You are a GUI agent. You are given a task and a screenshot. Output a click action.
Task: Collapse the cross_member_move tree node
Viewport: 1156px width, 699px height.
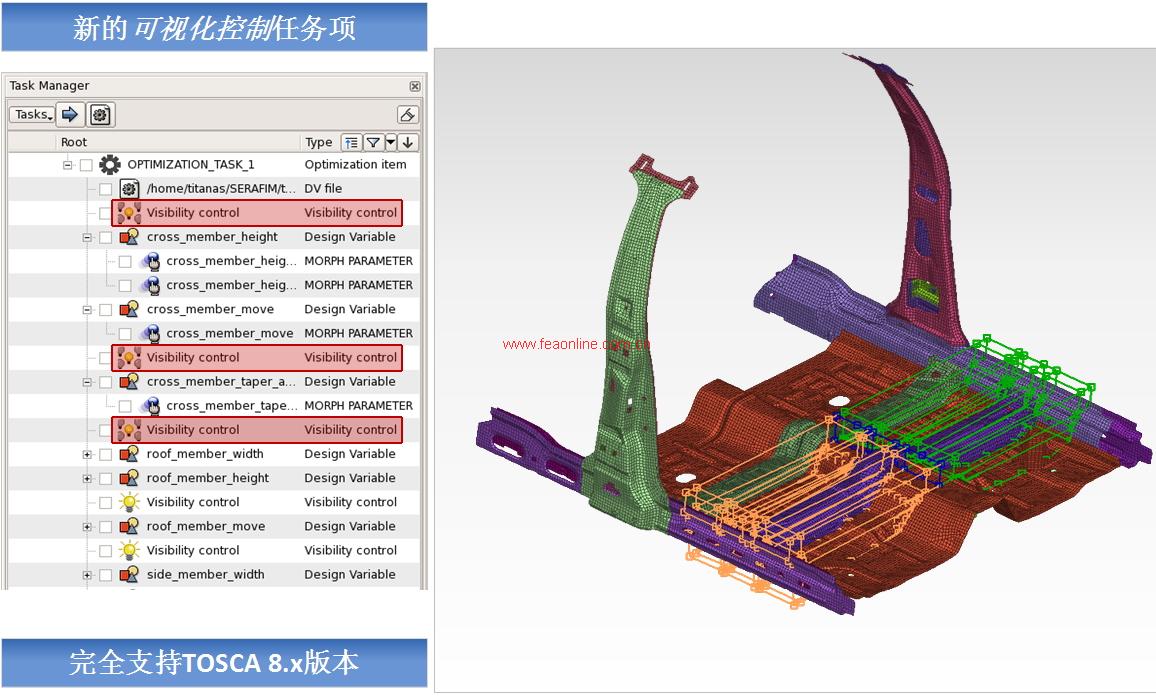(x=87, y=310)
